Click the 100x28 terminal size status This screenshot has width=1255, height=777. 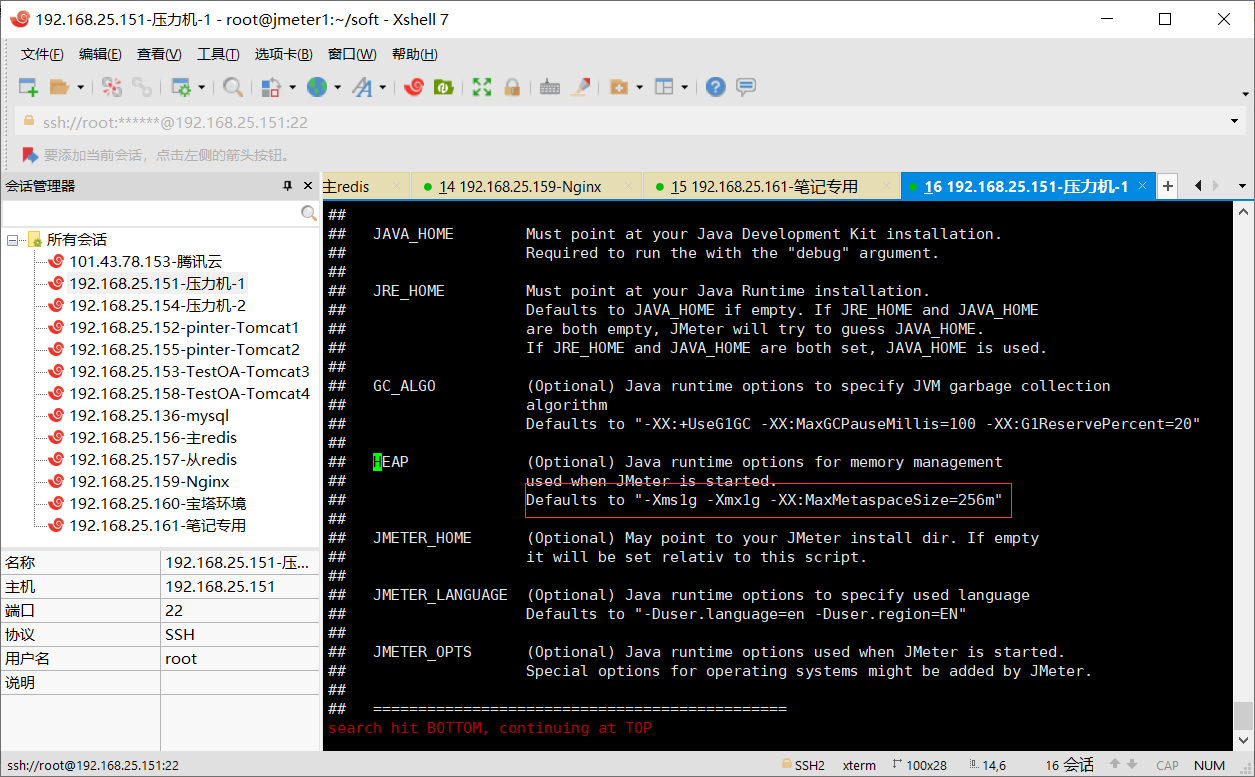click(918, 765)
